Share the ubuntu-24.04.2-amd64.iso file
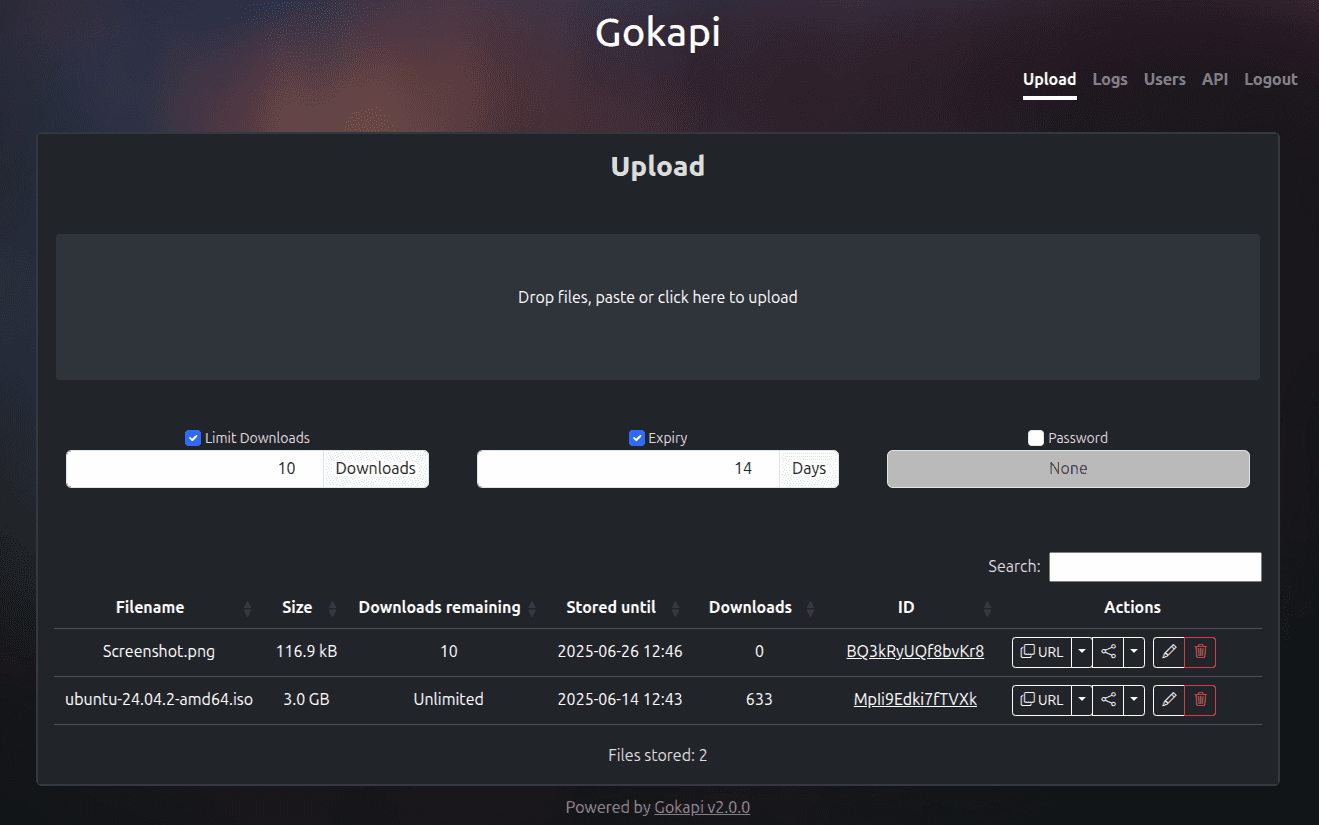The width and height of the screenshot is (1319, 825). click(1107, 700)
